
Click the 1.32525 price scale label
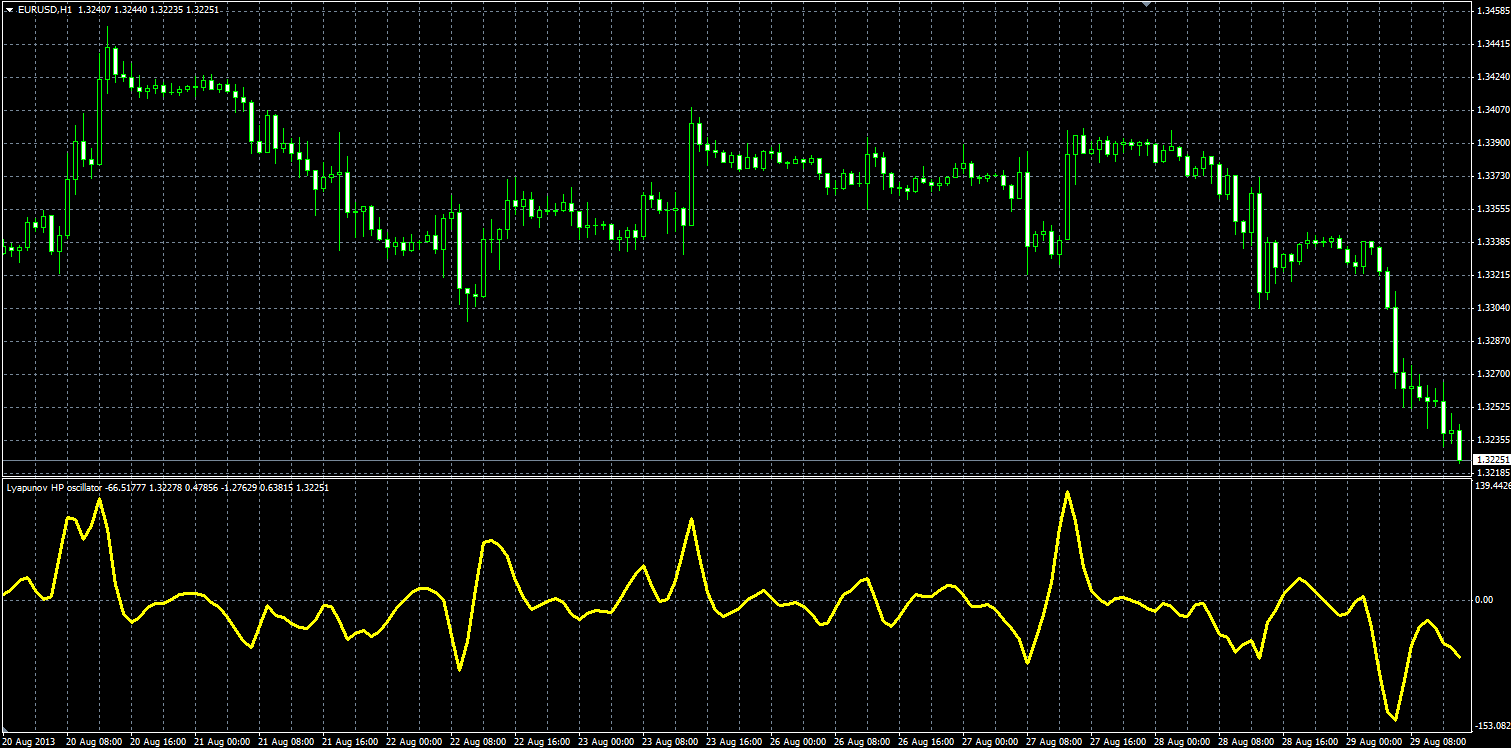pos(1492,407)
